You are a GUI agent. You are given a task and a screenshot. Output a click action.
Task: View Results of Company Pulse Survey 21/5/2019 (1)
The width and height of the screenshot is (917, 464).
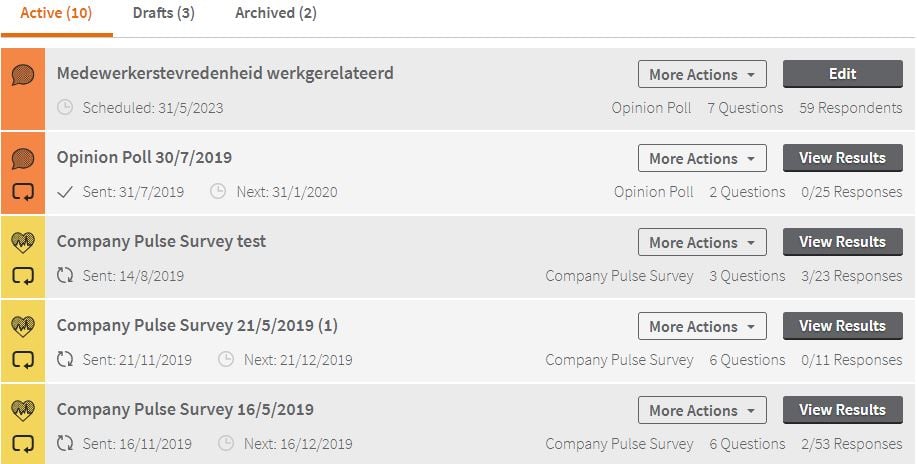pos(842,326)
